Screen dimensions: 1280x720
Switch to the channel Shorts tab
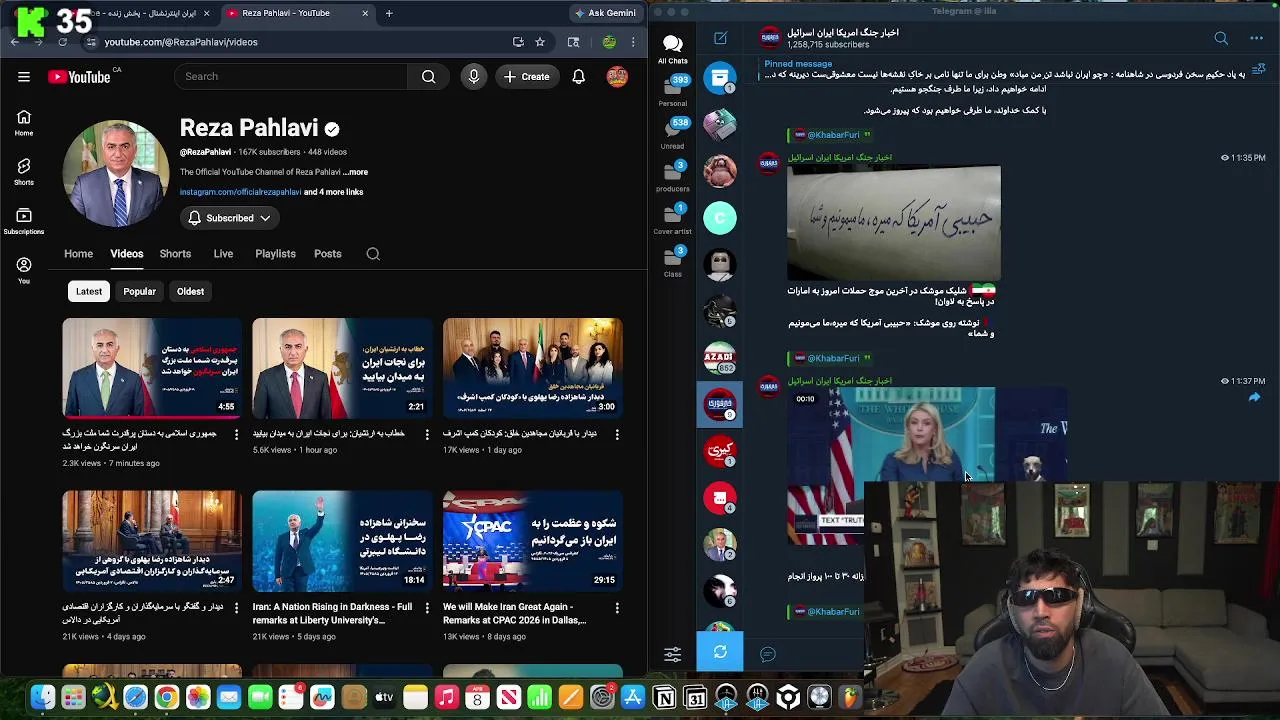pos(175,254)
